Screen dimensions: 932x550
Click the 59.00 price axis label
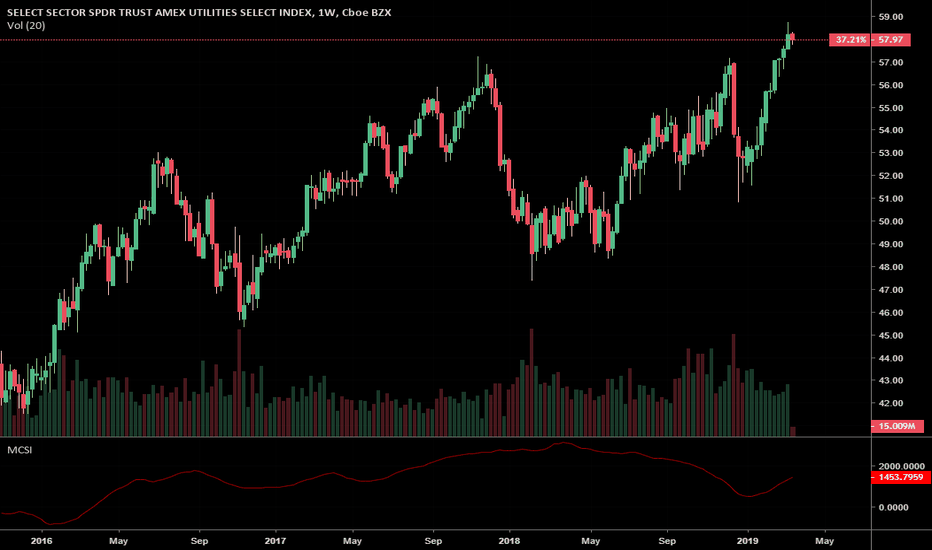[891, 17]
